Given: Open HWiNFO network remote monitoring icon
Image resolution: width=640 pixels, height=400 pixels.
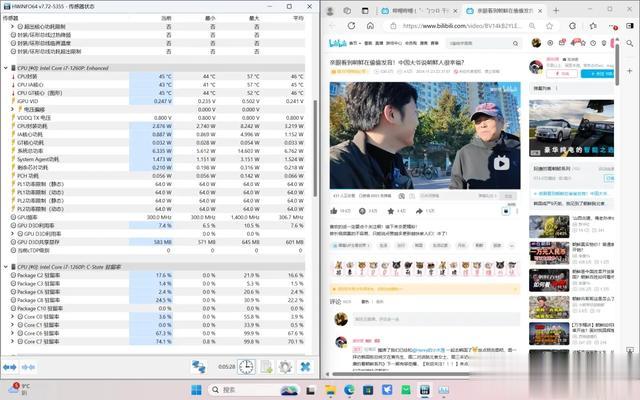Looking at the screenshot, I should coord(199,367).
